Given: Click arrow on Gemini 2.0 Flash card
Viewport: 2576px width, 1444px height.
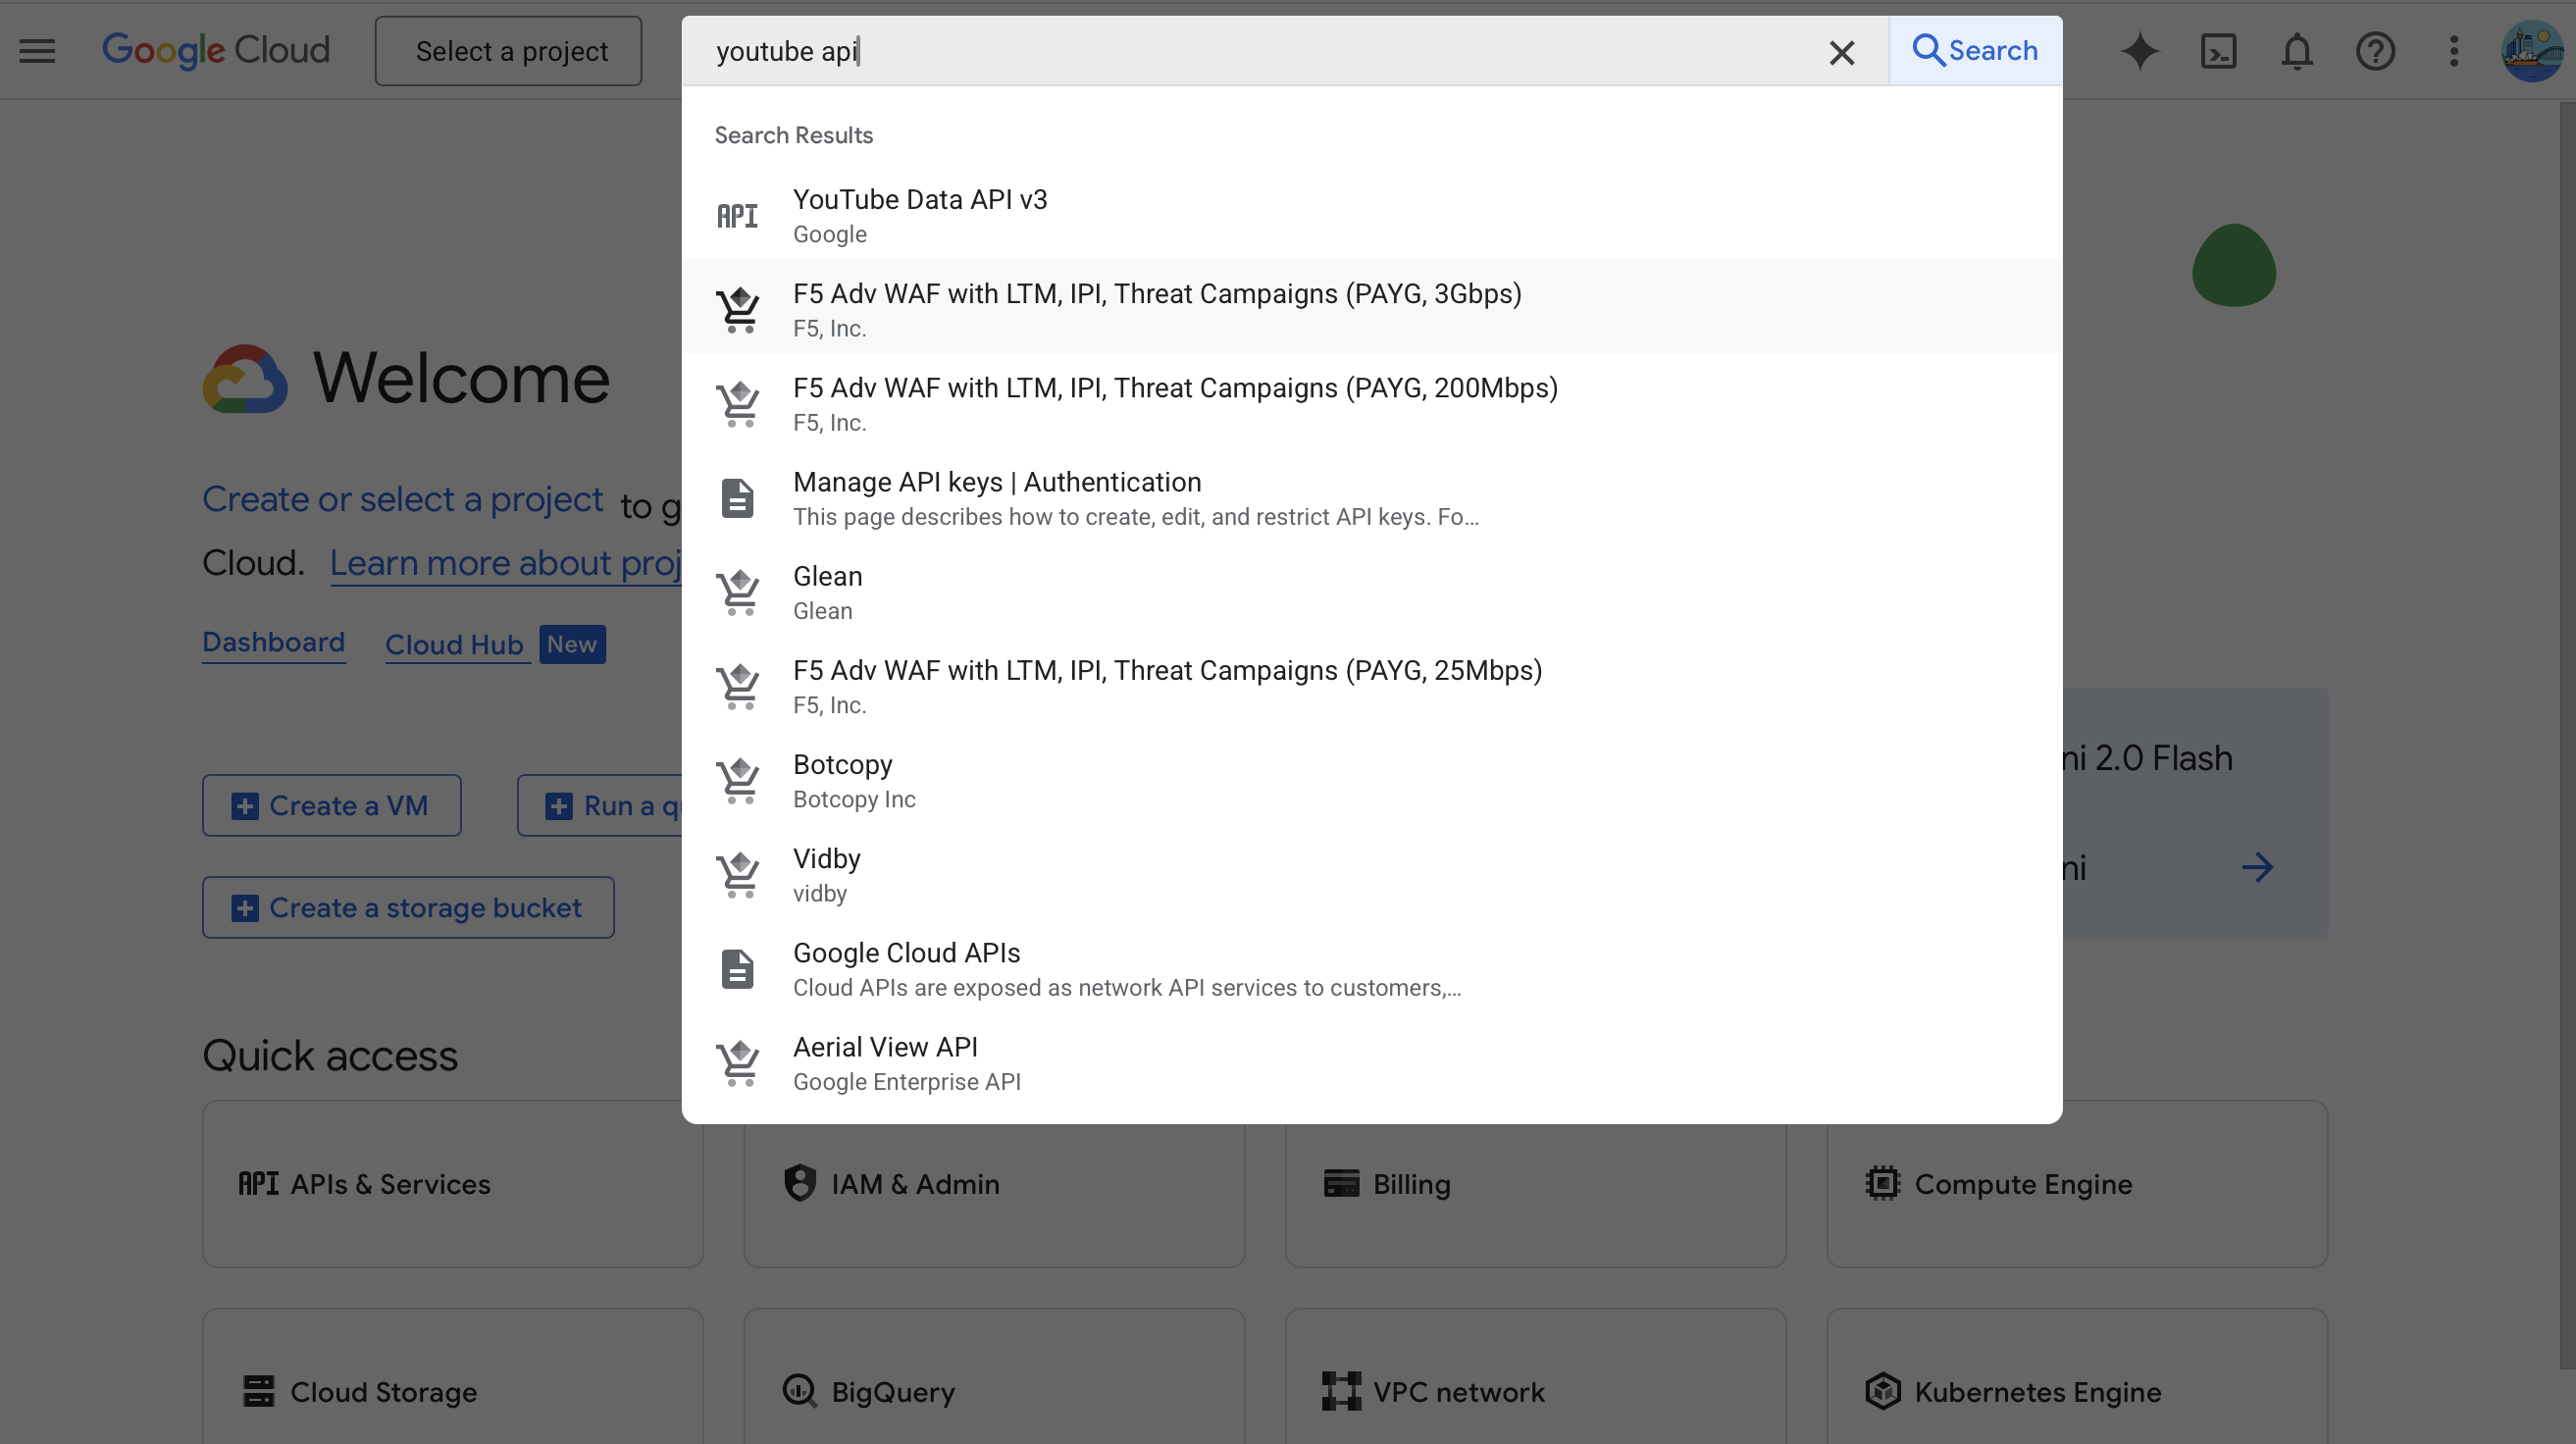Looking at the screenshot, I should pyautogui.click(x=2257, y=867).
